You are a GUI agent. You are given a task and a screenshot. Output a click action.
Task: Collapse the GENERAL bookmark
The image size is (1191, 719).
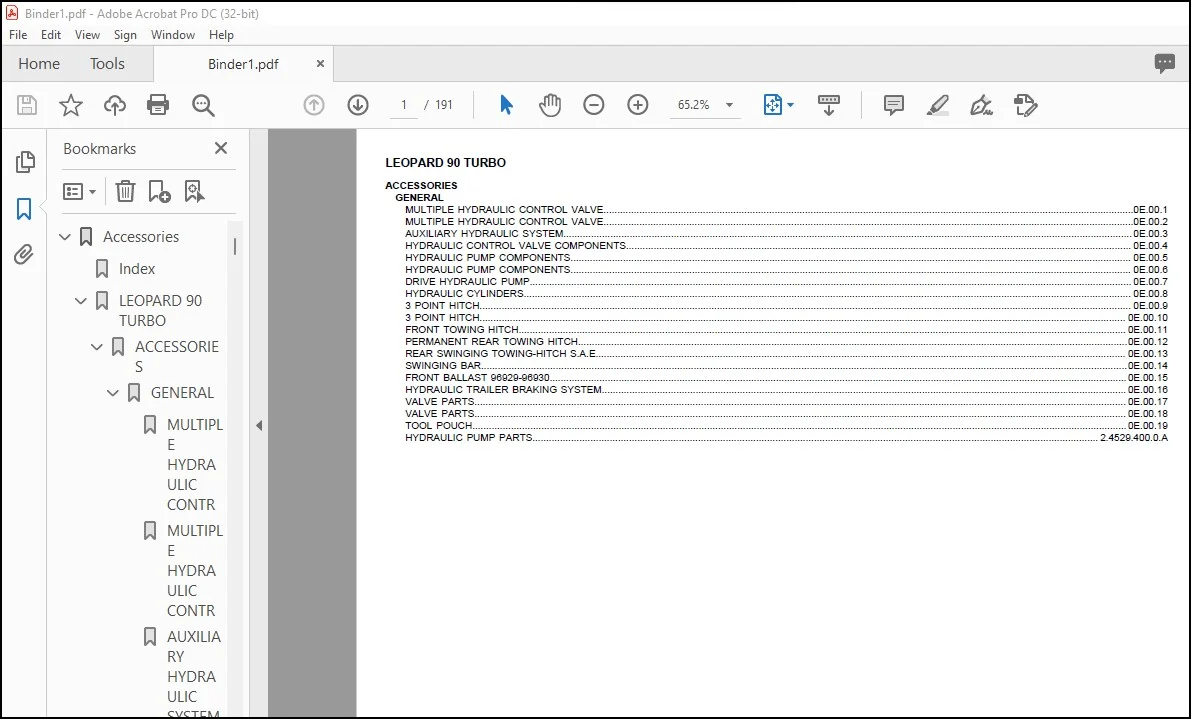113,393
